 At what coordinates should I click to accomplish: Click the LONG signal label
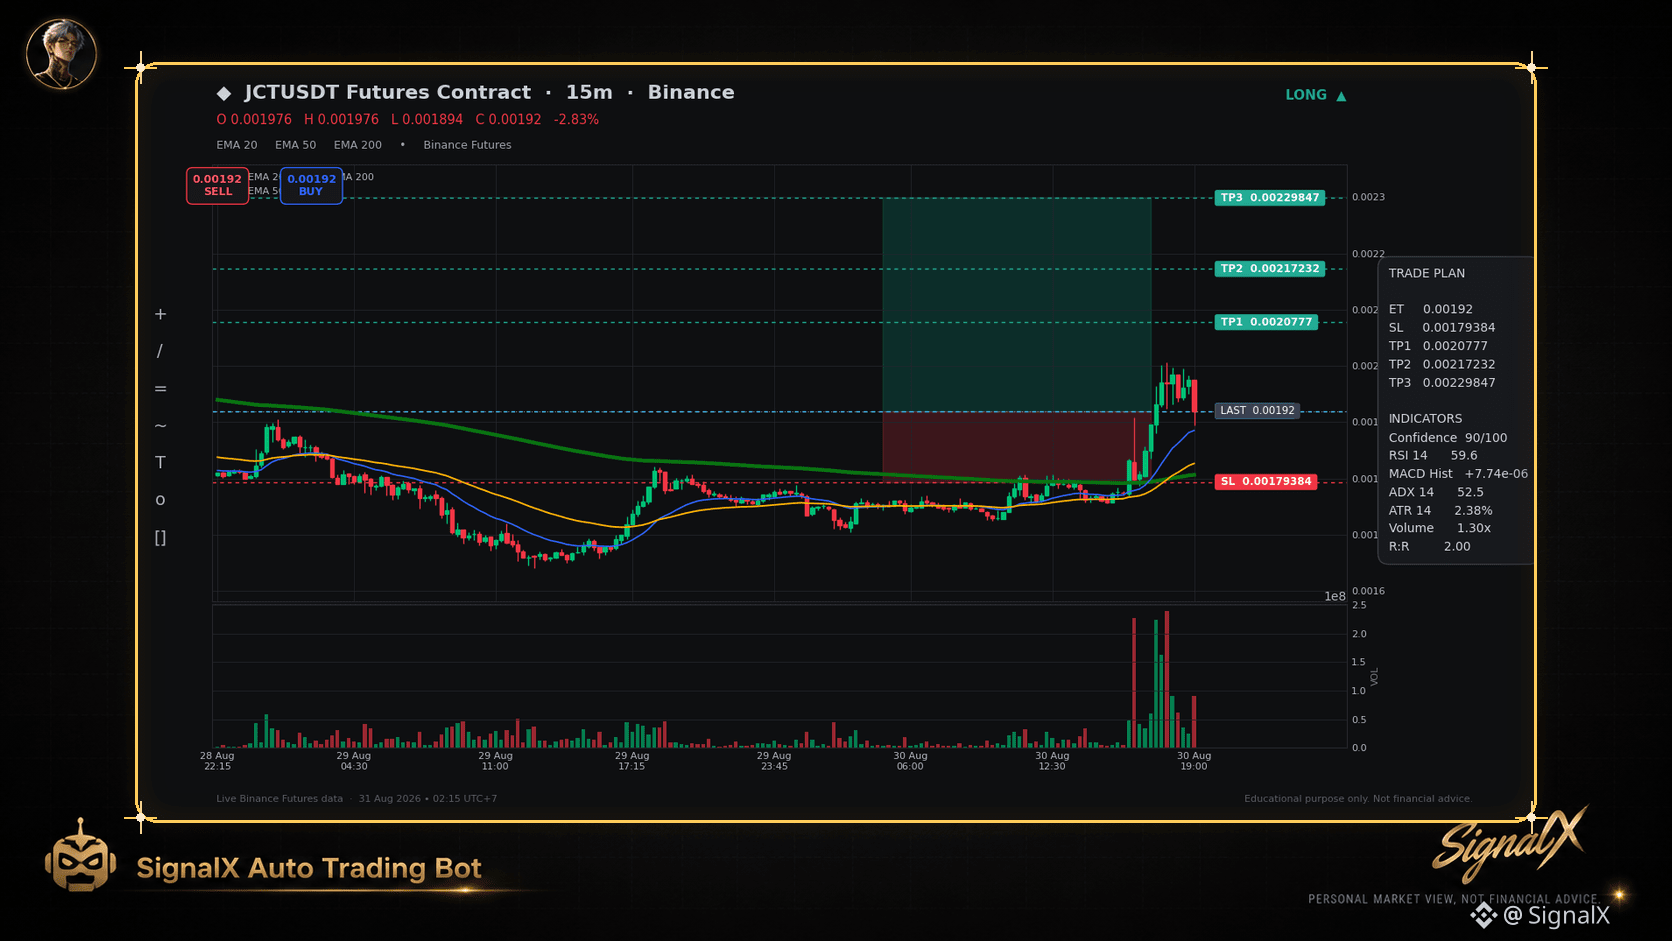point(1306,95)
